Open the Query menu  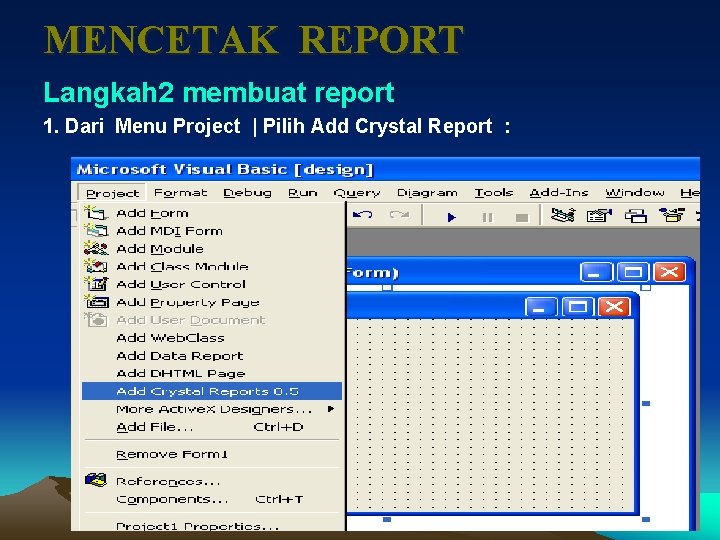(357, 193)
